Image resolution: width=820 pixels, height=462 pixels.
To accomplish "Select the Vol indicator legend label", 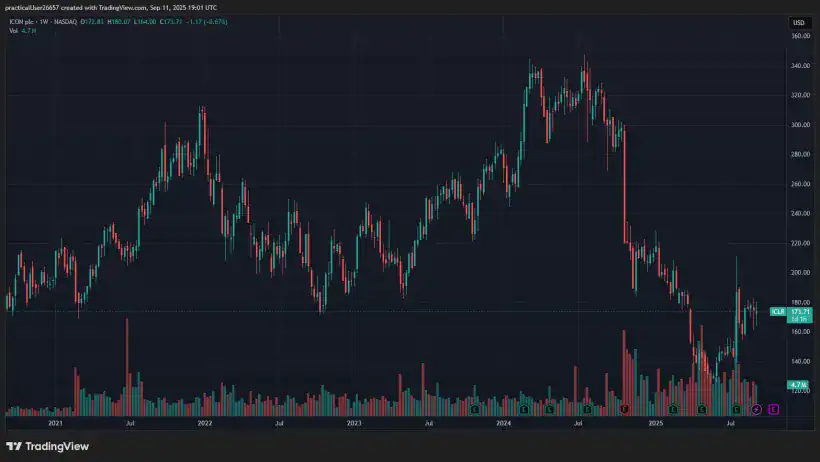I will coord(14,31).
